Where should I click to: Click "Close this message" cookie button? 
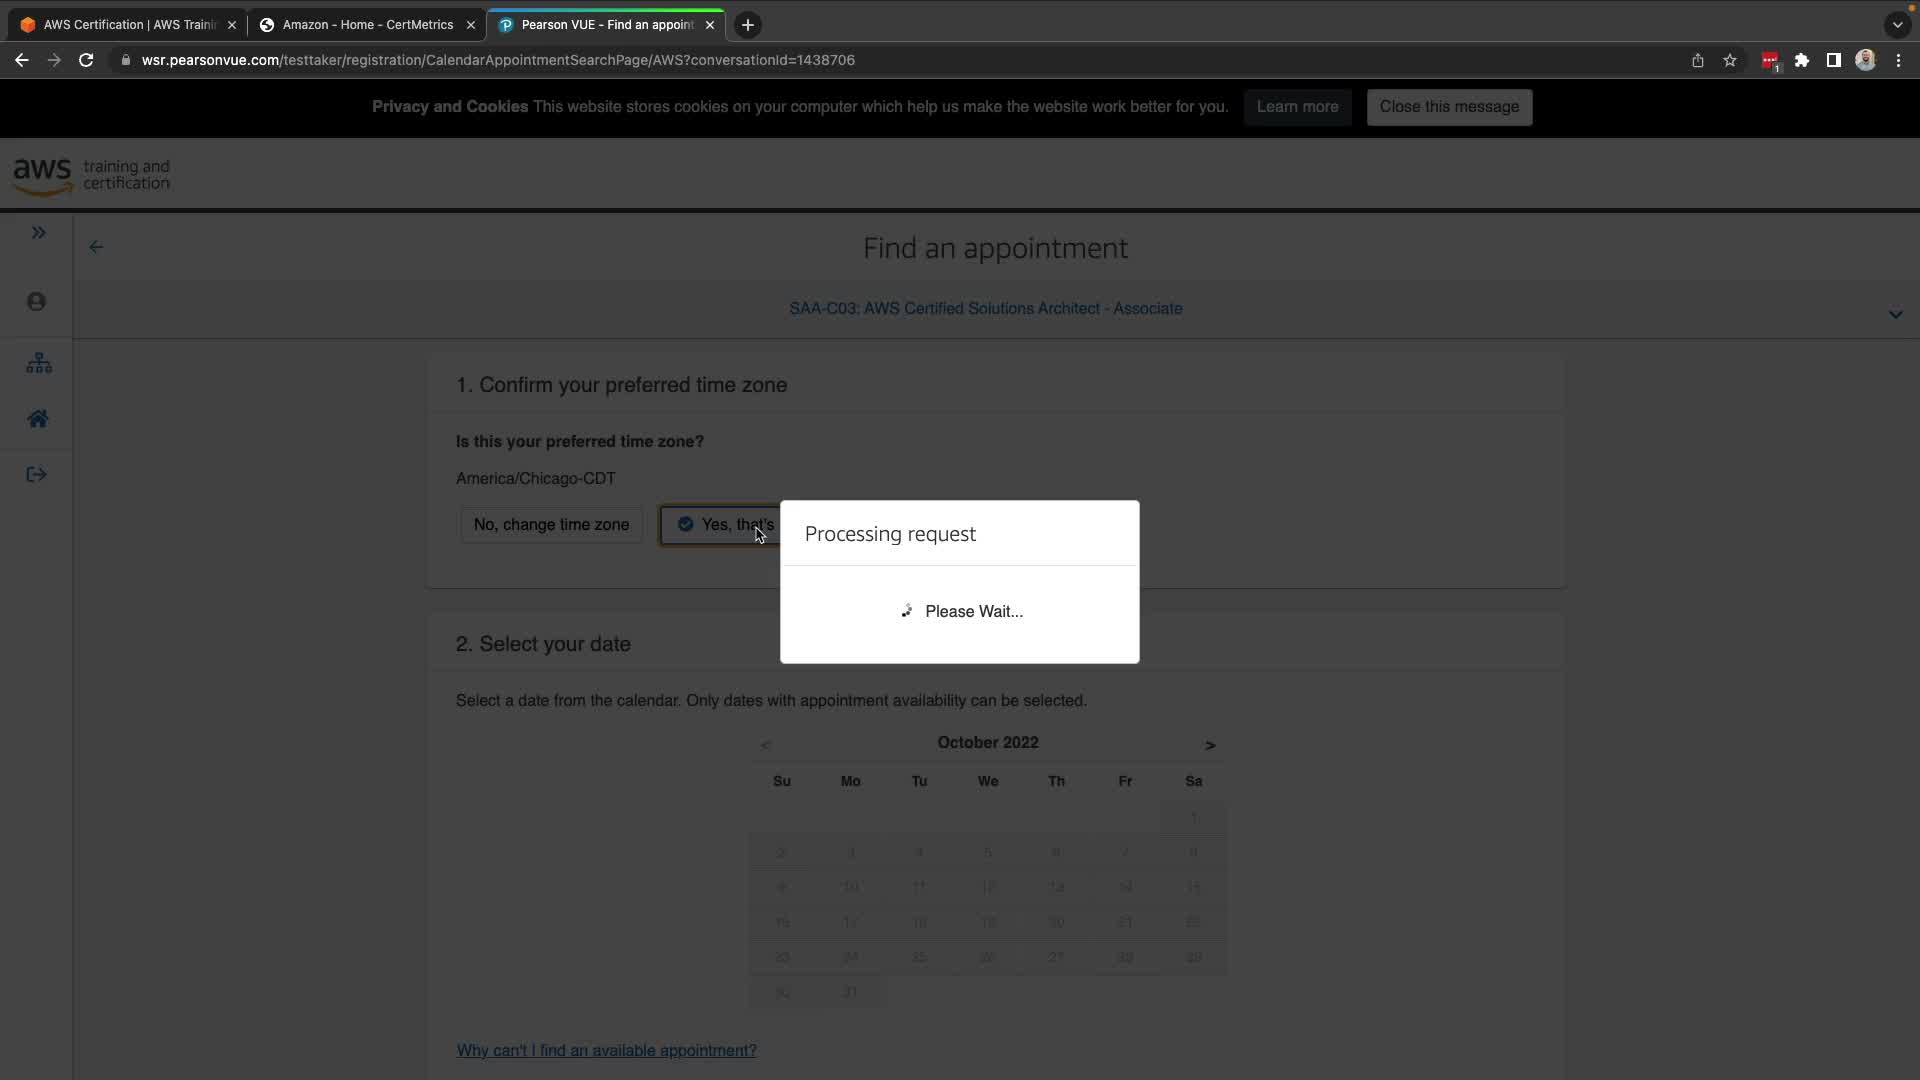[x=1449, y=107]
